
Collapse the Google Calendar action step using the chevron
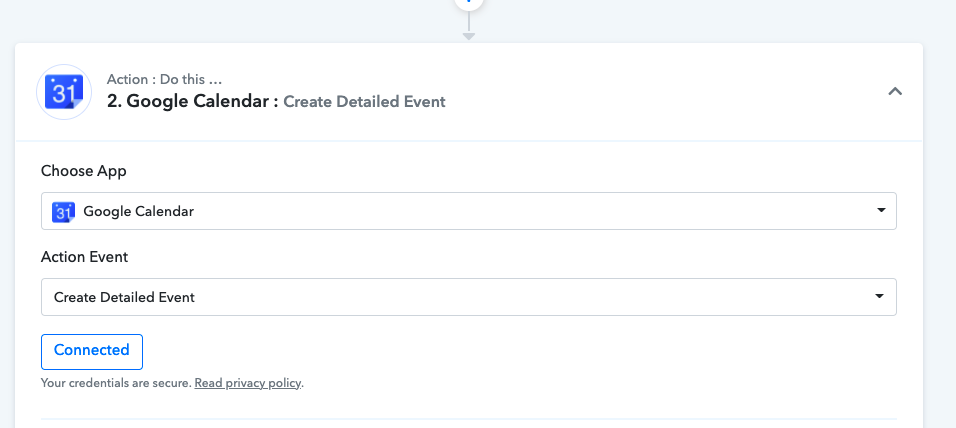pyautogui.click(x=894, y=91)
